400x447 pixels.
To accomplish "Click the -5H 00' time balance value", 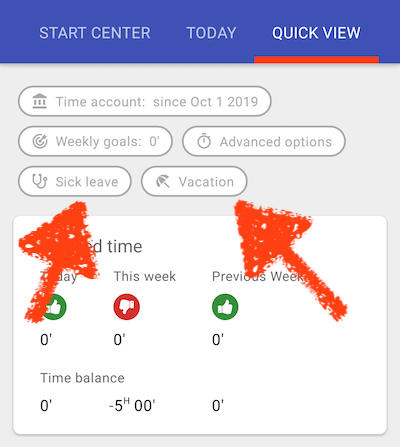I will click(132, 405).
